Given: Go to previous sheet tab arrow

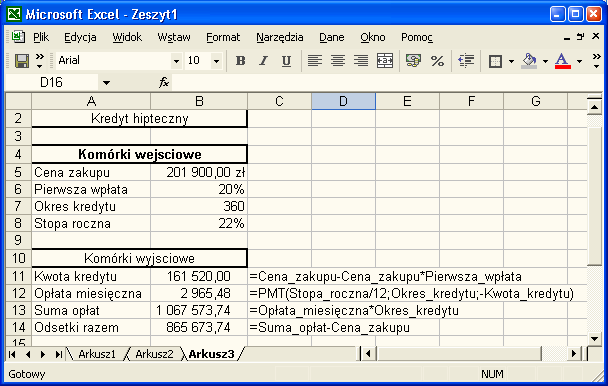Looking at the screenshot, I should tap(28, 354).
